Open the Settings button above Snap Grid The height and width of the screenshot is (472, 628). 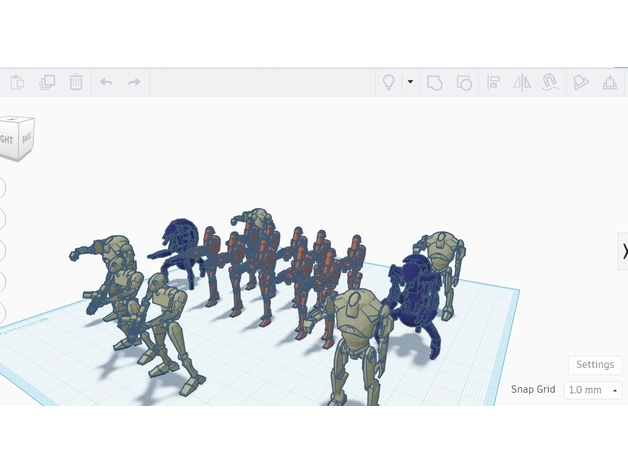(595, 365)
